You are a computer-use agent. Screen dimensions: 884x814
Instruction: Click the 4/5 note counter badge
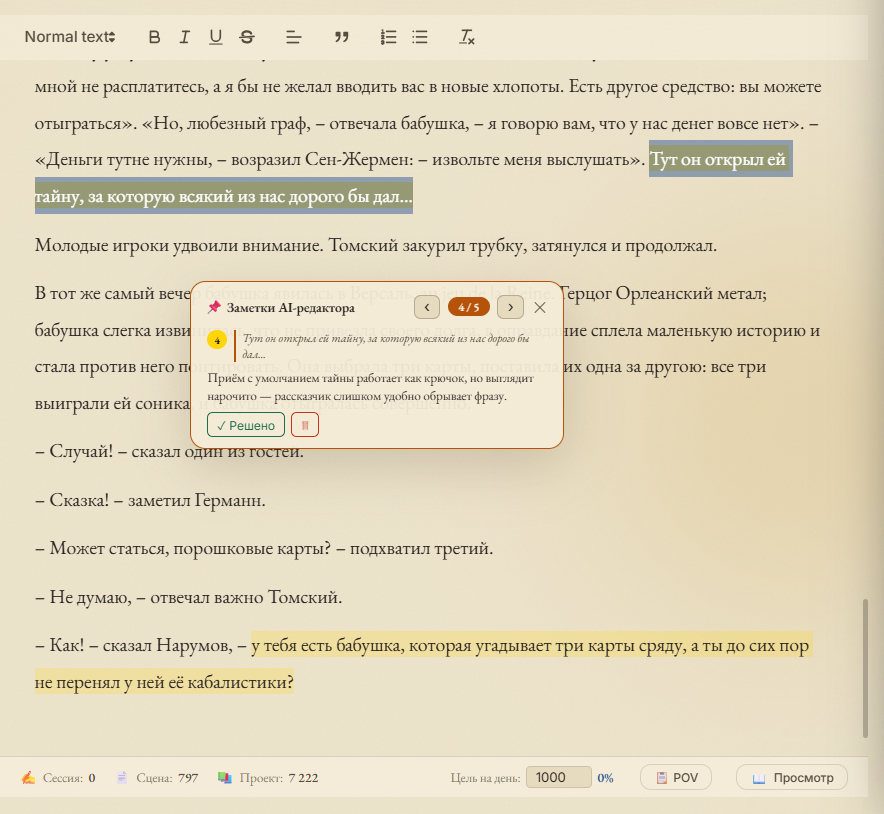[468, 307]
